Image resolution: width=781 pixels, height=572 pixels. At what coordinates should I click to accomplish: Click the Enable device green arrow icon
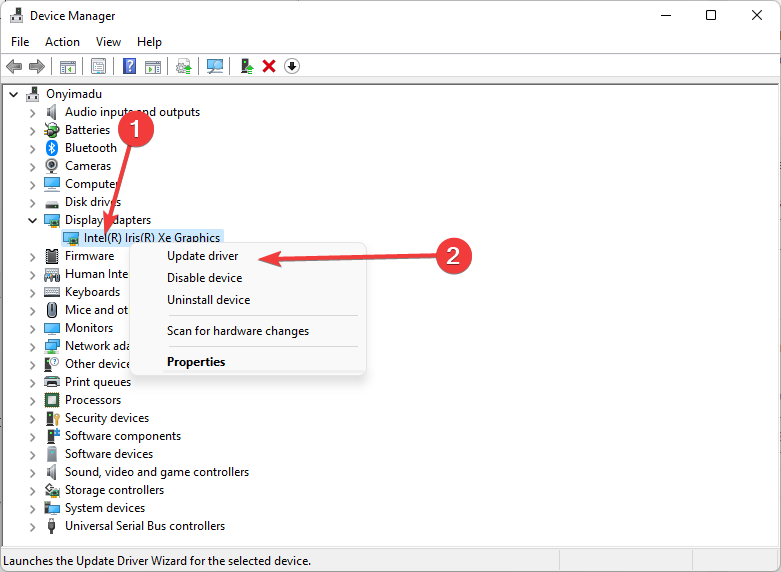click(x=247, y=66)
